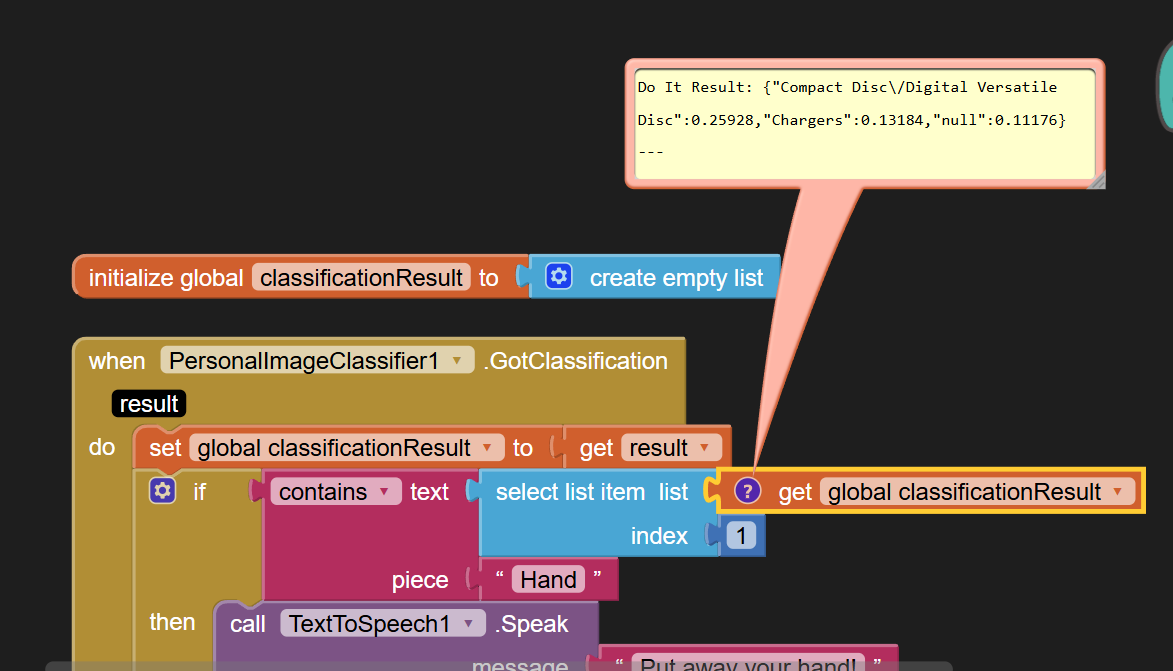Viewport: 1173px width, 671px height.
Task: Click the classificationResult variable name field
Action: tap(361, 278)
